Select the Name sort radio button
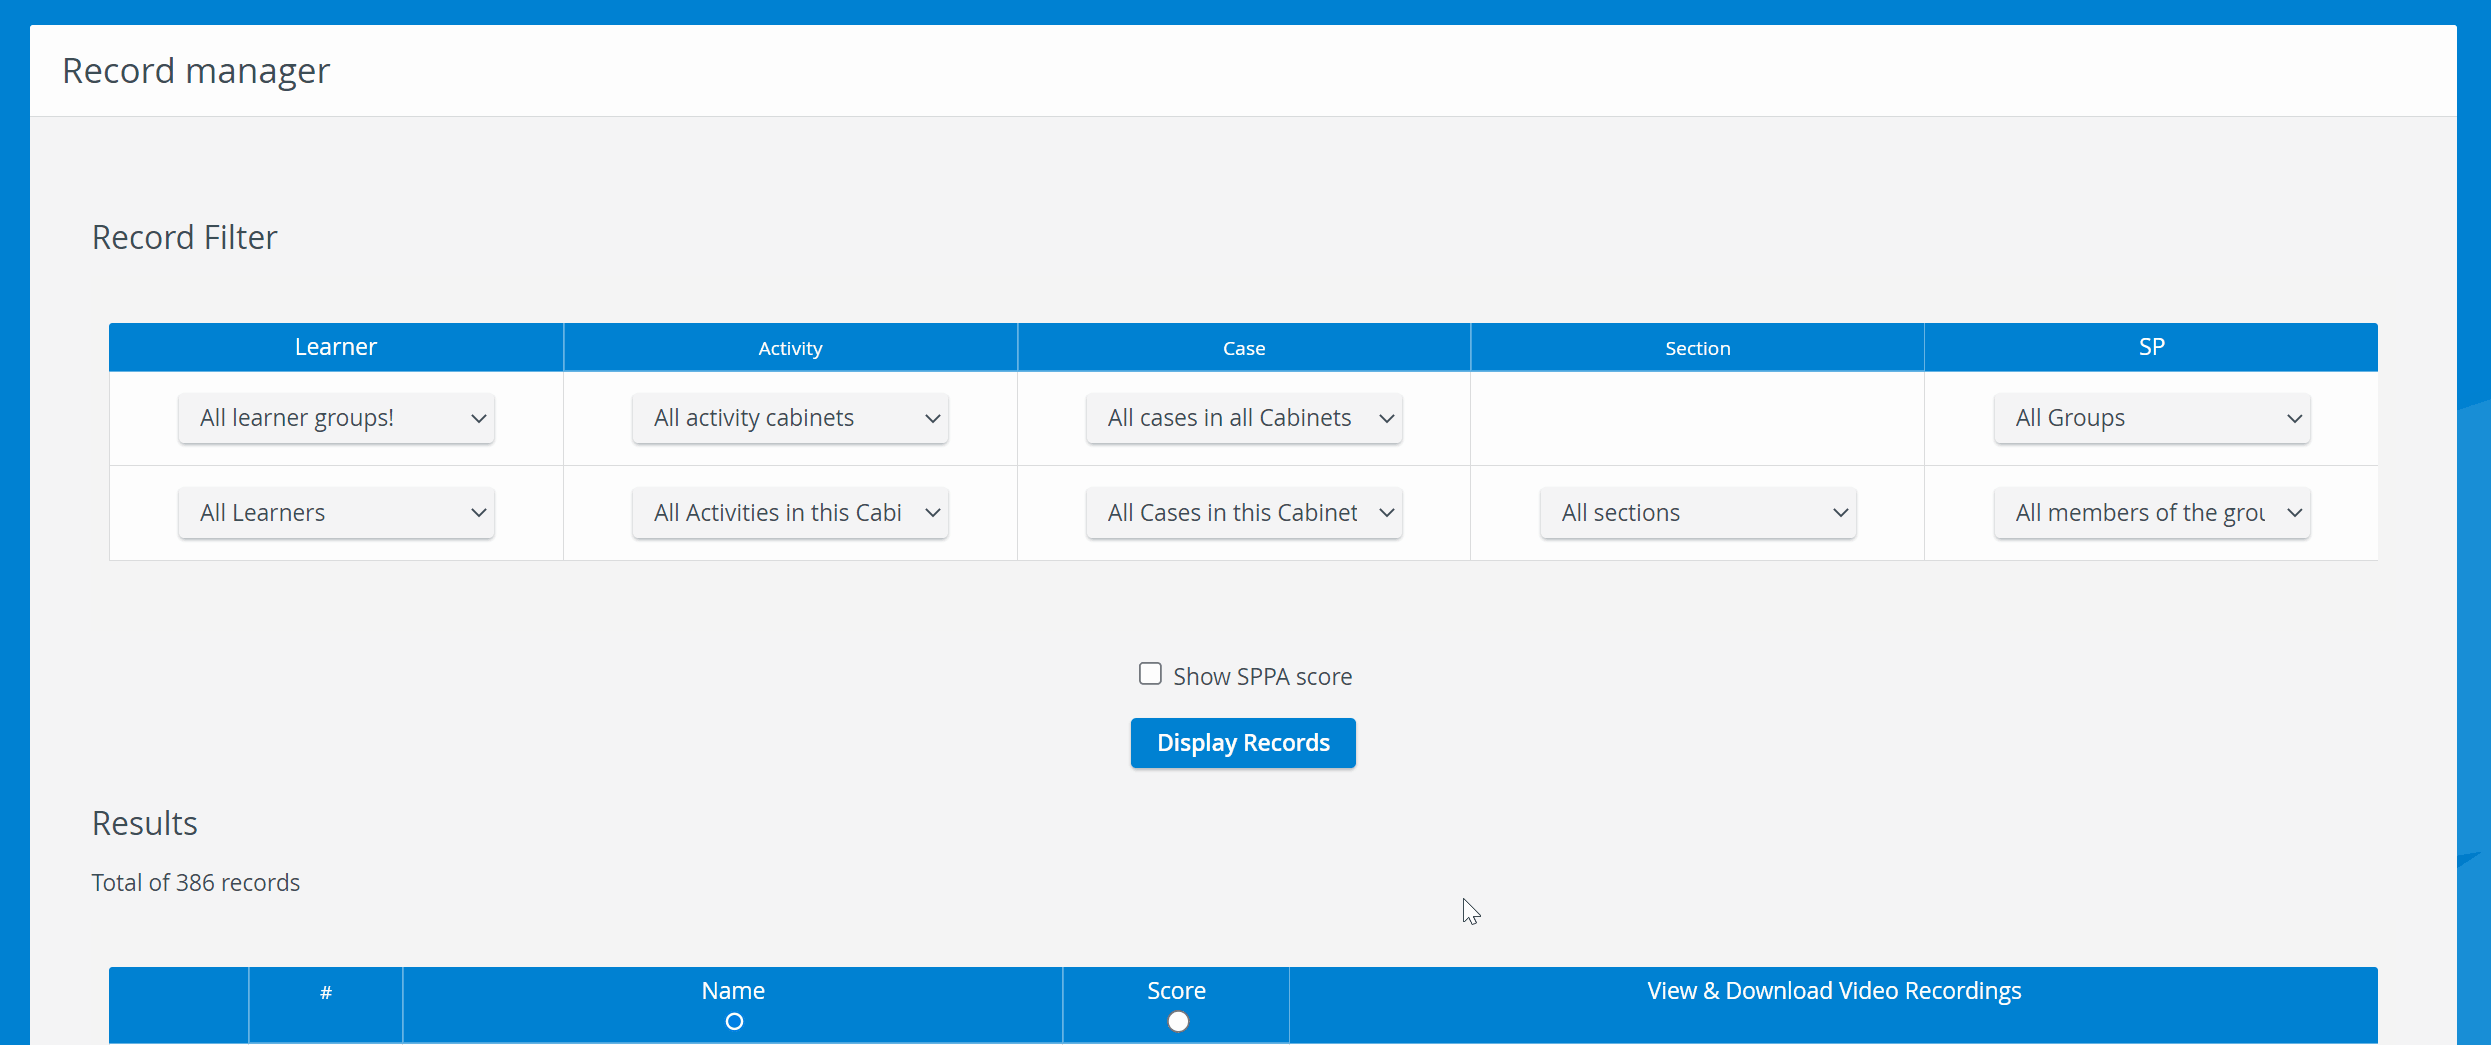 coord(734,1021)
